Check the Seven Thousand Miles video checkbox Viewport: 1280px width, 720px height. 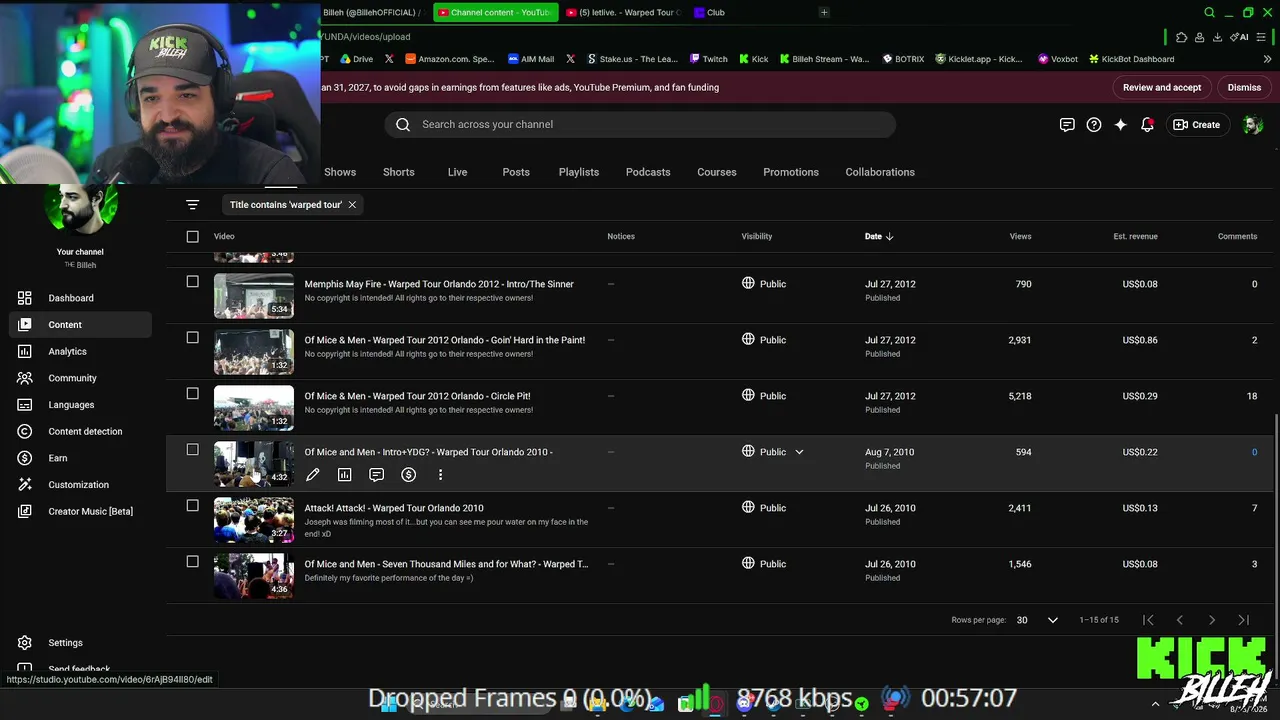[193, 562]
